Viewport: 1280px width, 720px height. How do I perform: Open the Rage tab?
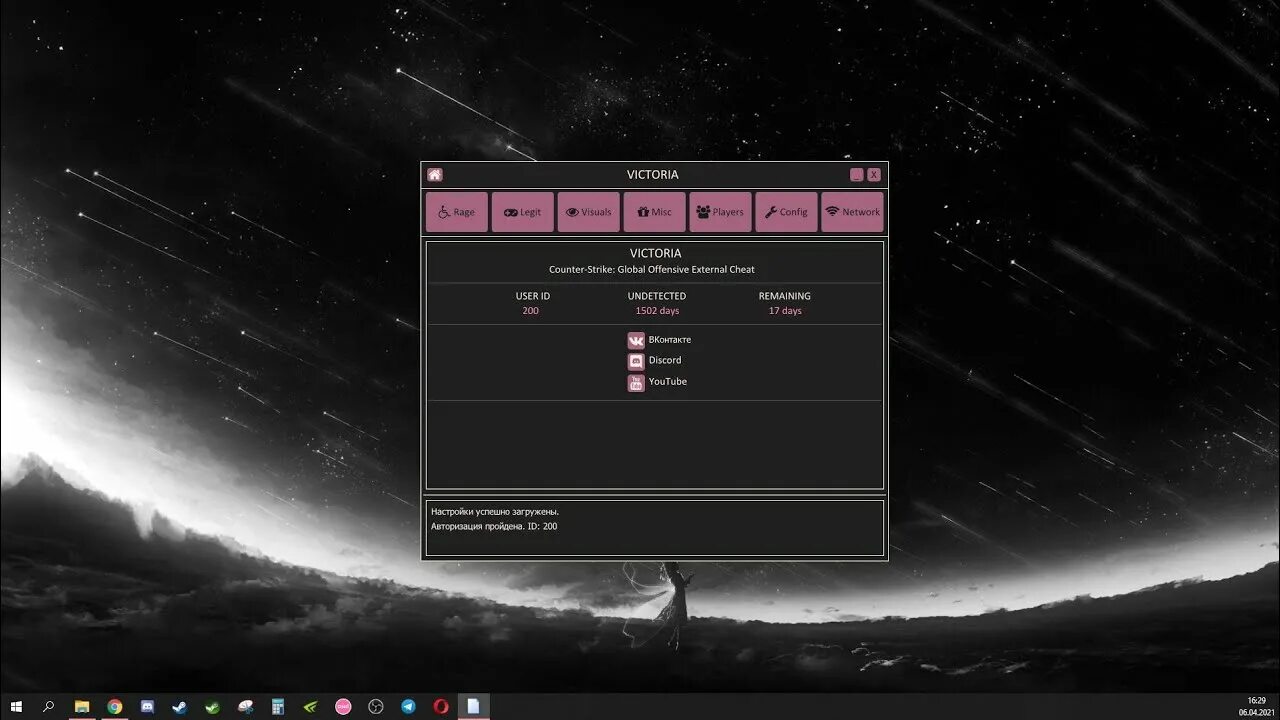coord(457,212)
